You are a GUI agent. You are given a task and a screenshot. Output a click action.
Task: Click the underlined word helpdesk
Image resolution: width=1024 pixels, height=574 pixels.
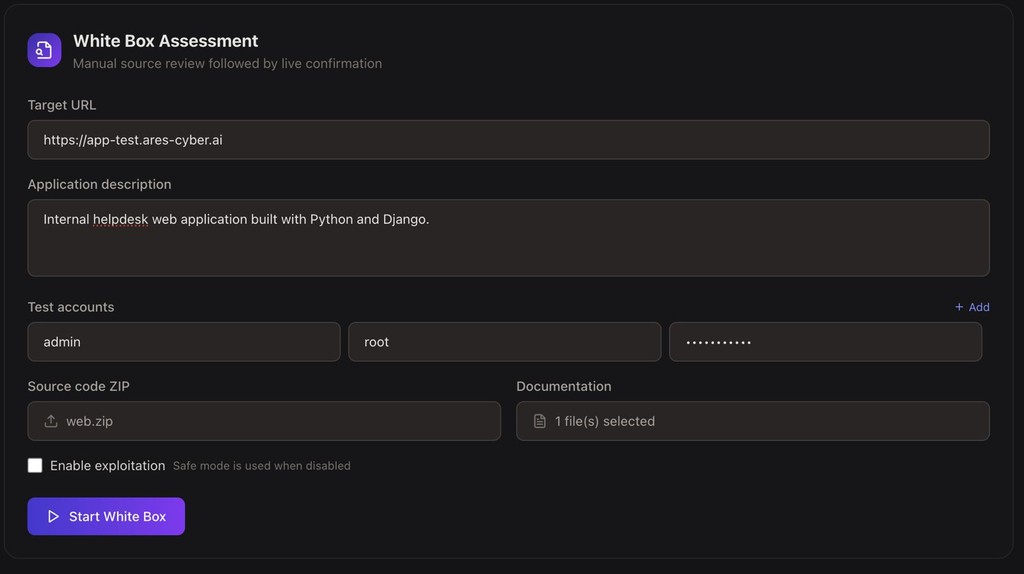click(121, 219)
